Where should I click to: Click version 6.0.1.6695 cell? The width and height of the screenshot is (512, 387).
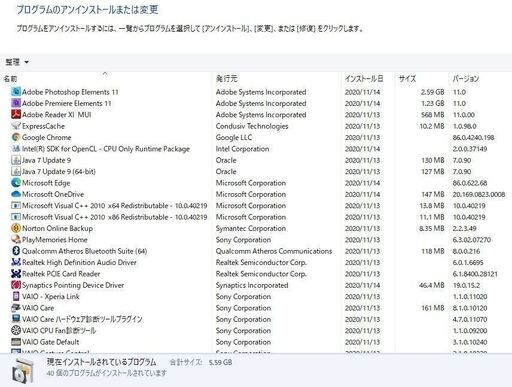coord(468,262)
